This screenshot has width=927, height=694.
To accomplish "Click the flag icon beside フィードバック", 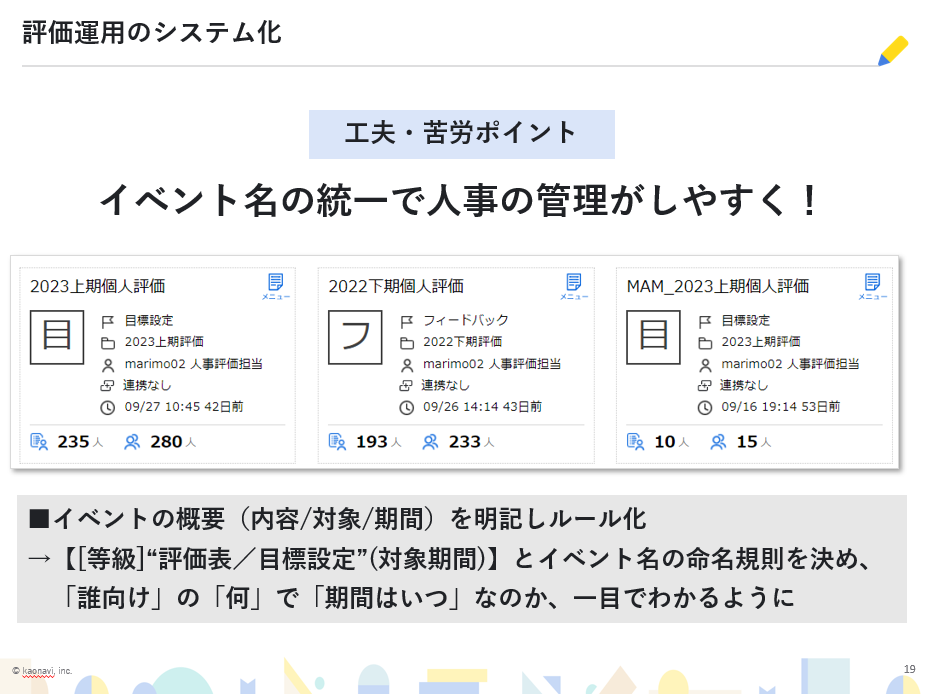I will coord(407,321).
